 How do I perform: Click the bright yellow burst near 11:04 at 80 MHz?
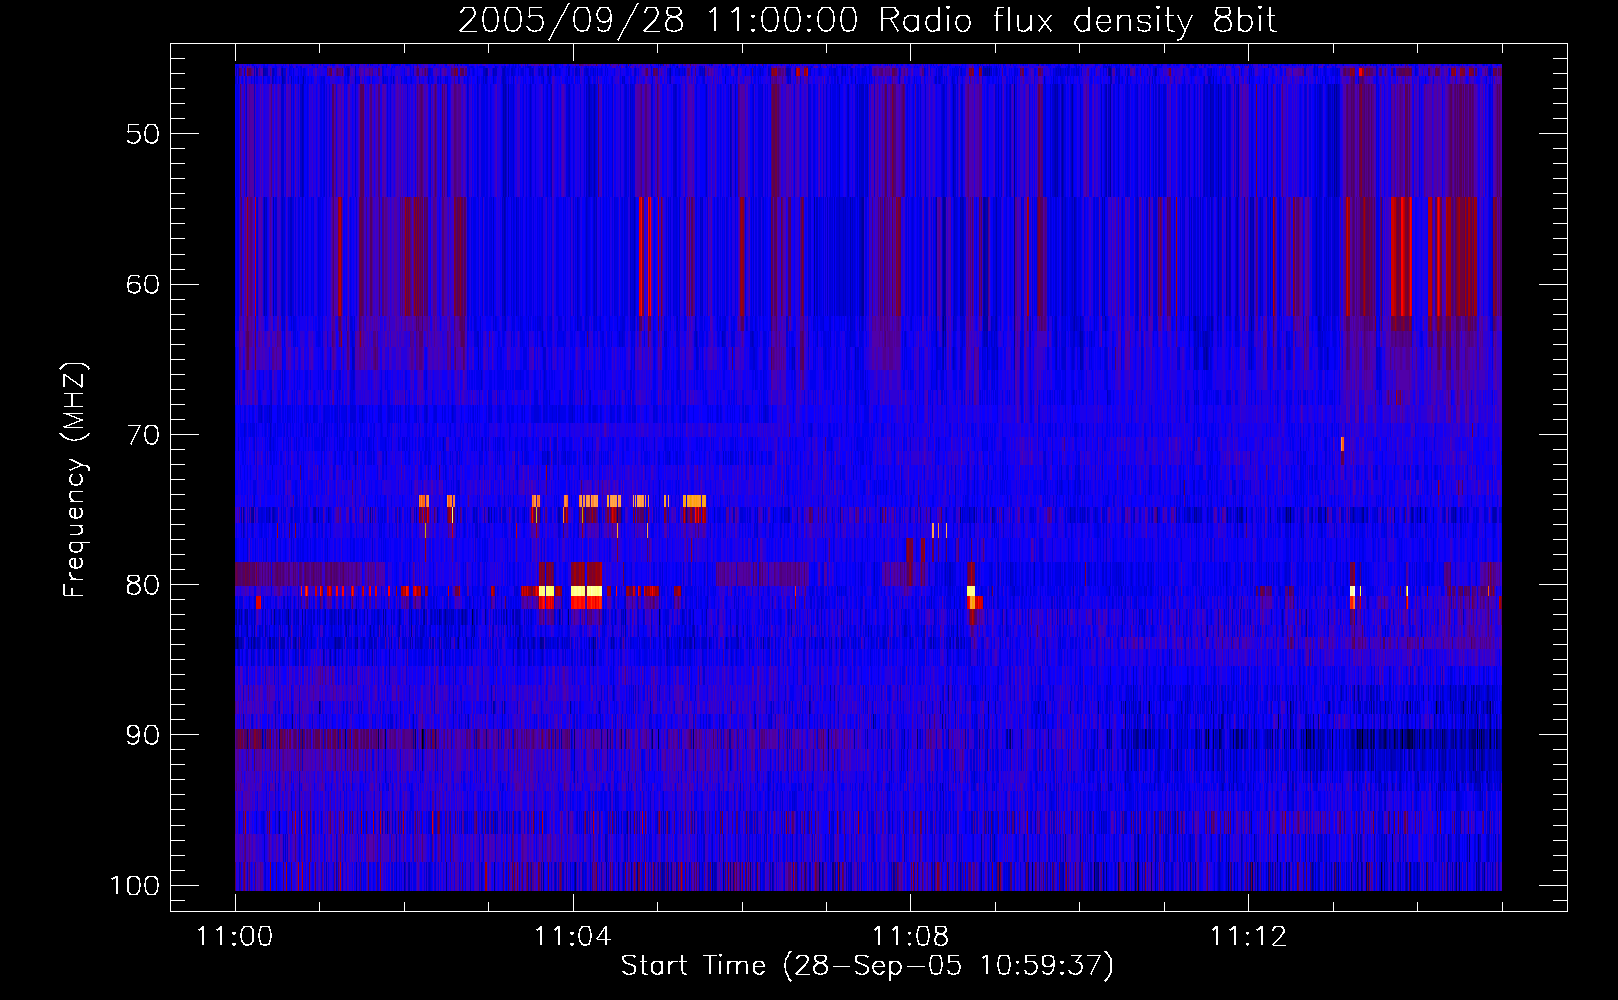point(586,591)
